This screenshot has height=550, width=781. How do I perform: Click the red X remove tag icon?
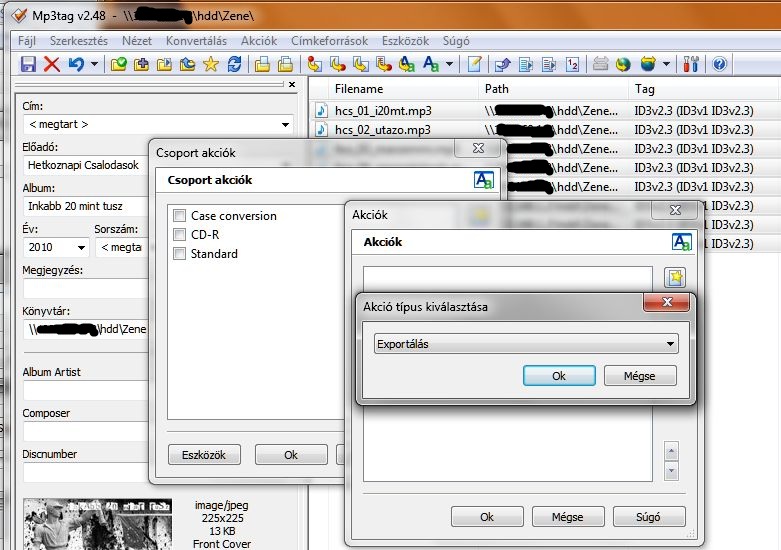[x=51, y=64]
